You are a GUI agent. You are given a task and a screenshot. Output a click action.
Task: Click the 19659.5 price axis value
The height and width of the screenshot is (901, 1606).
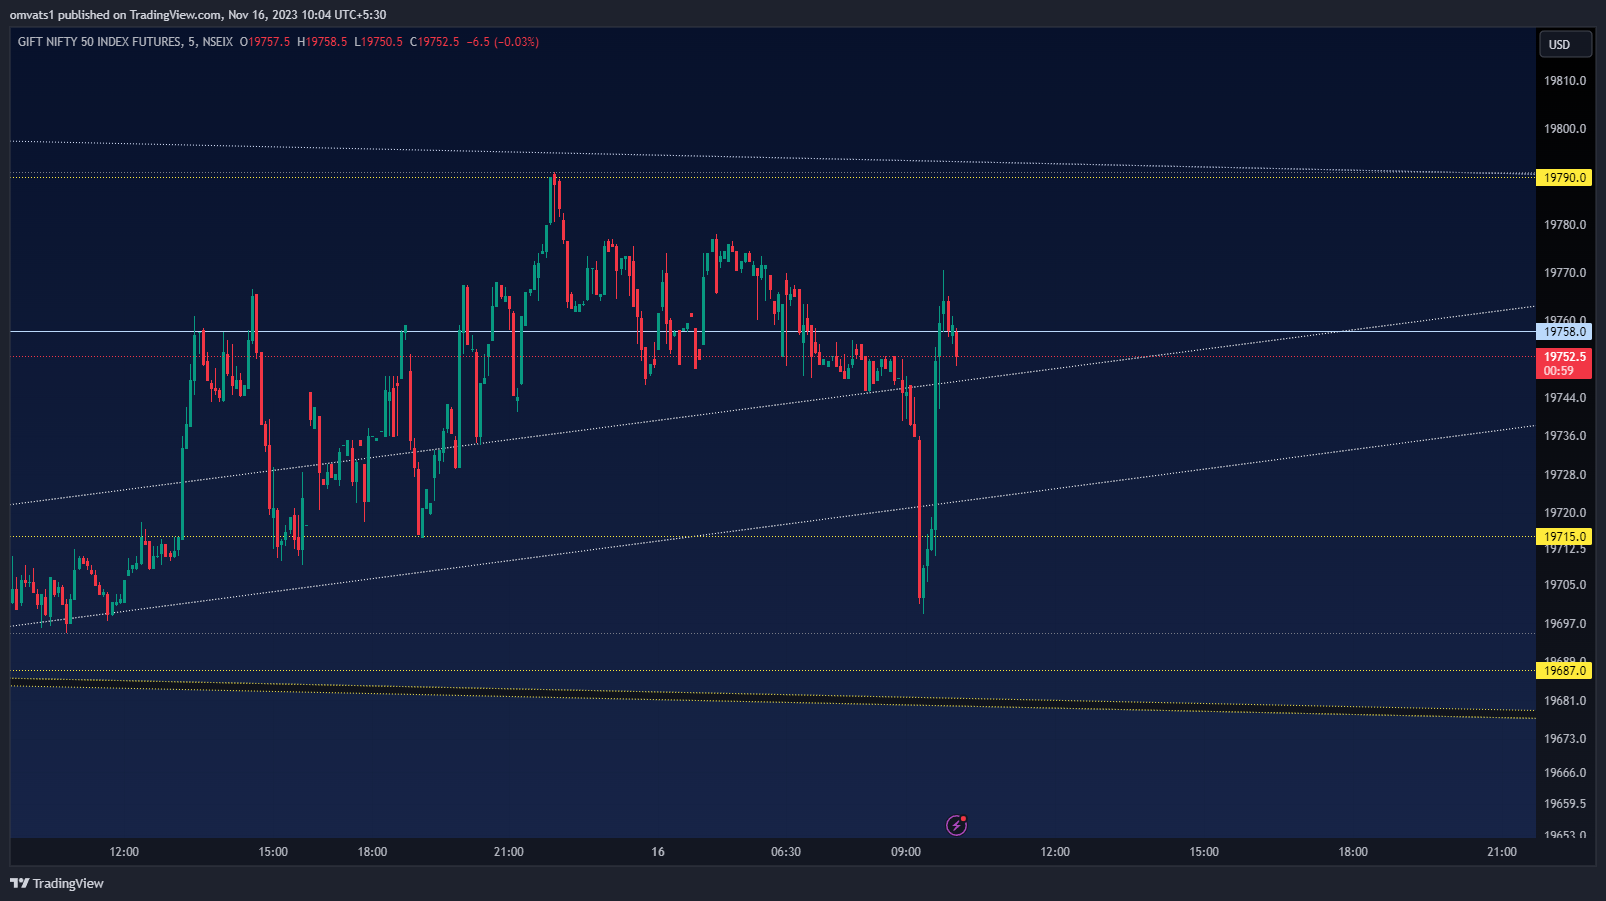[x=1565, y=804]
